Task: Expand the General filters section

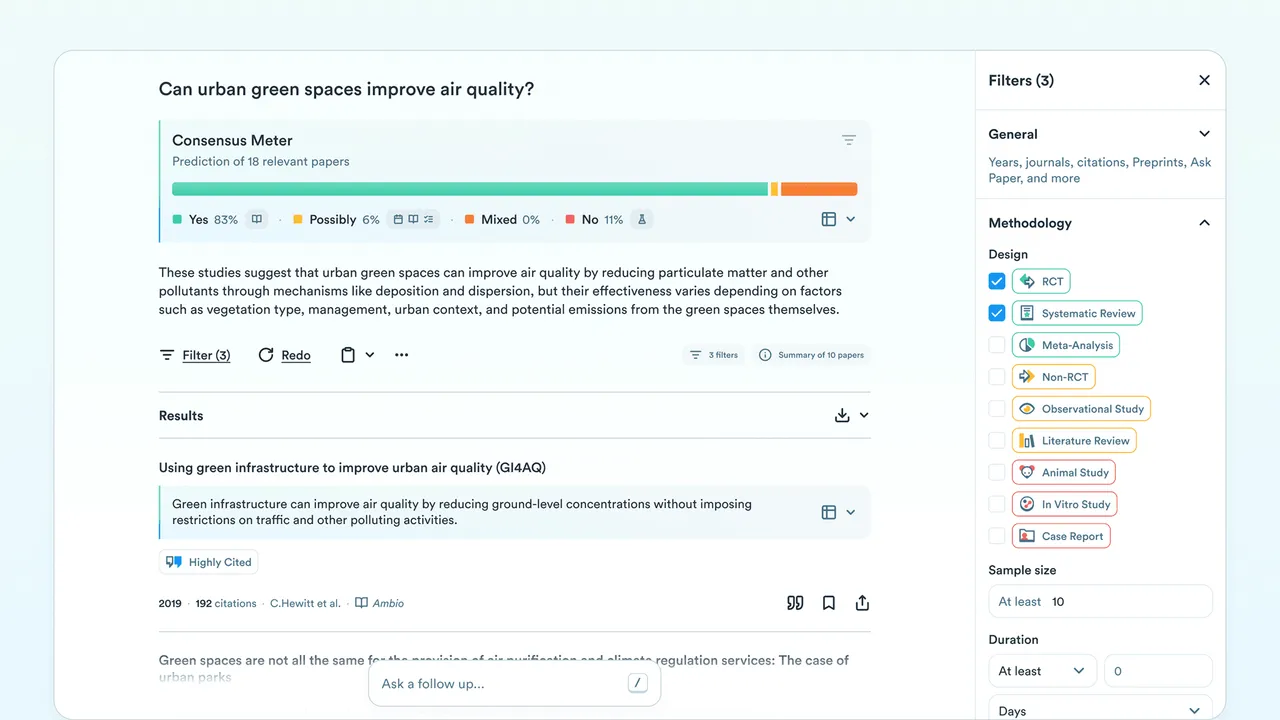Action: [1204, 134]
